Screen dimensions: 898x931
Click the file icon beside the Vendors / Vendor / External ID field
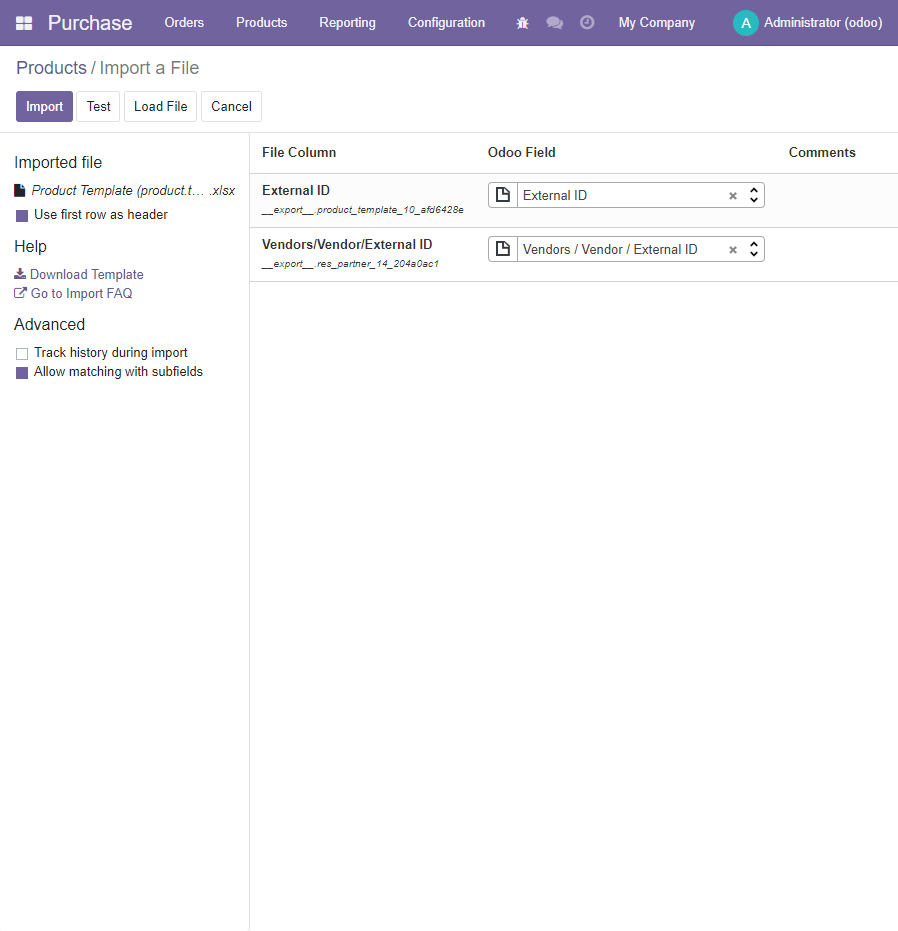[503, 249]
